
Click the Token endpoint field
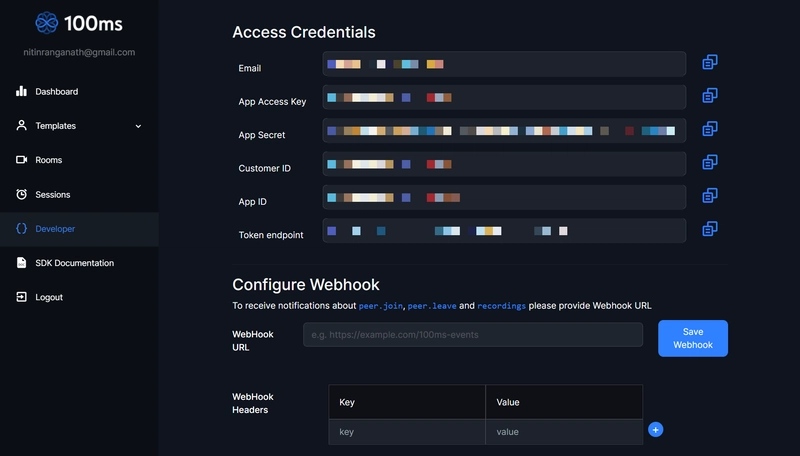tap(504, 231)
